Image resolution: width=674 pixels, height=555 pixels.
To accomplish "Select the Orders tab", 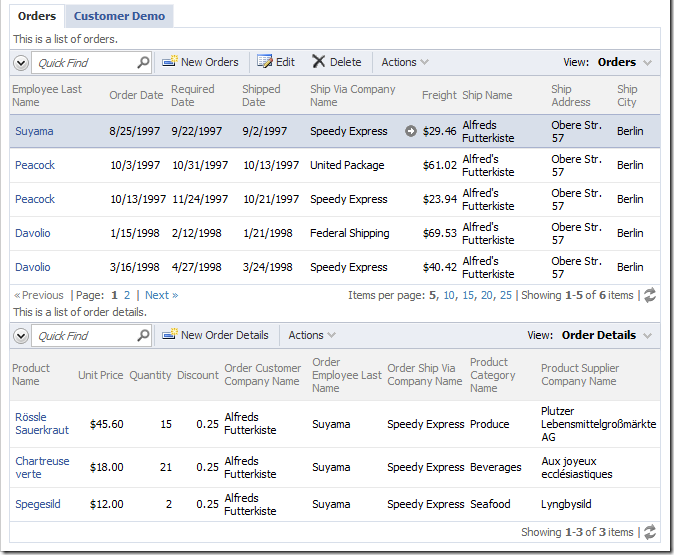I will coord(37,16).
